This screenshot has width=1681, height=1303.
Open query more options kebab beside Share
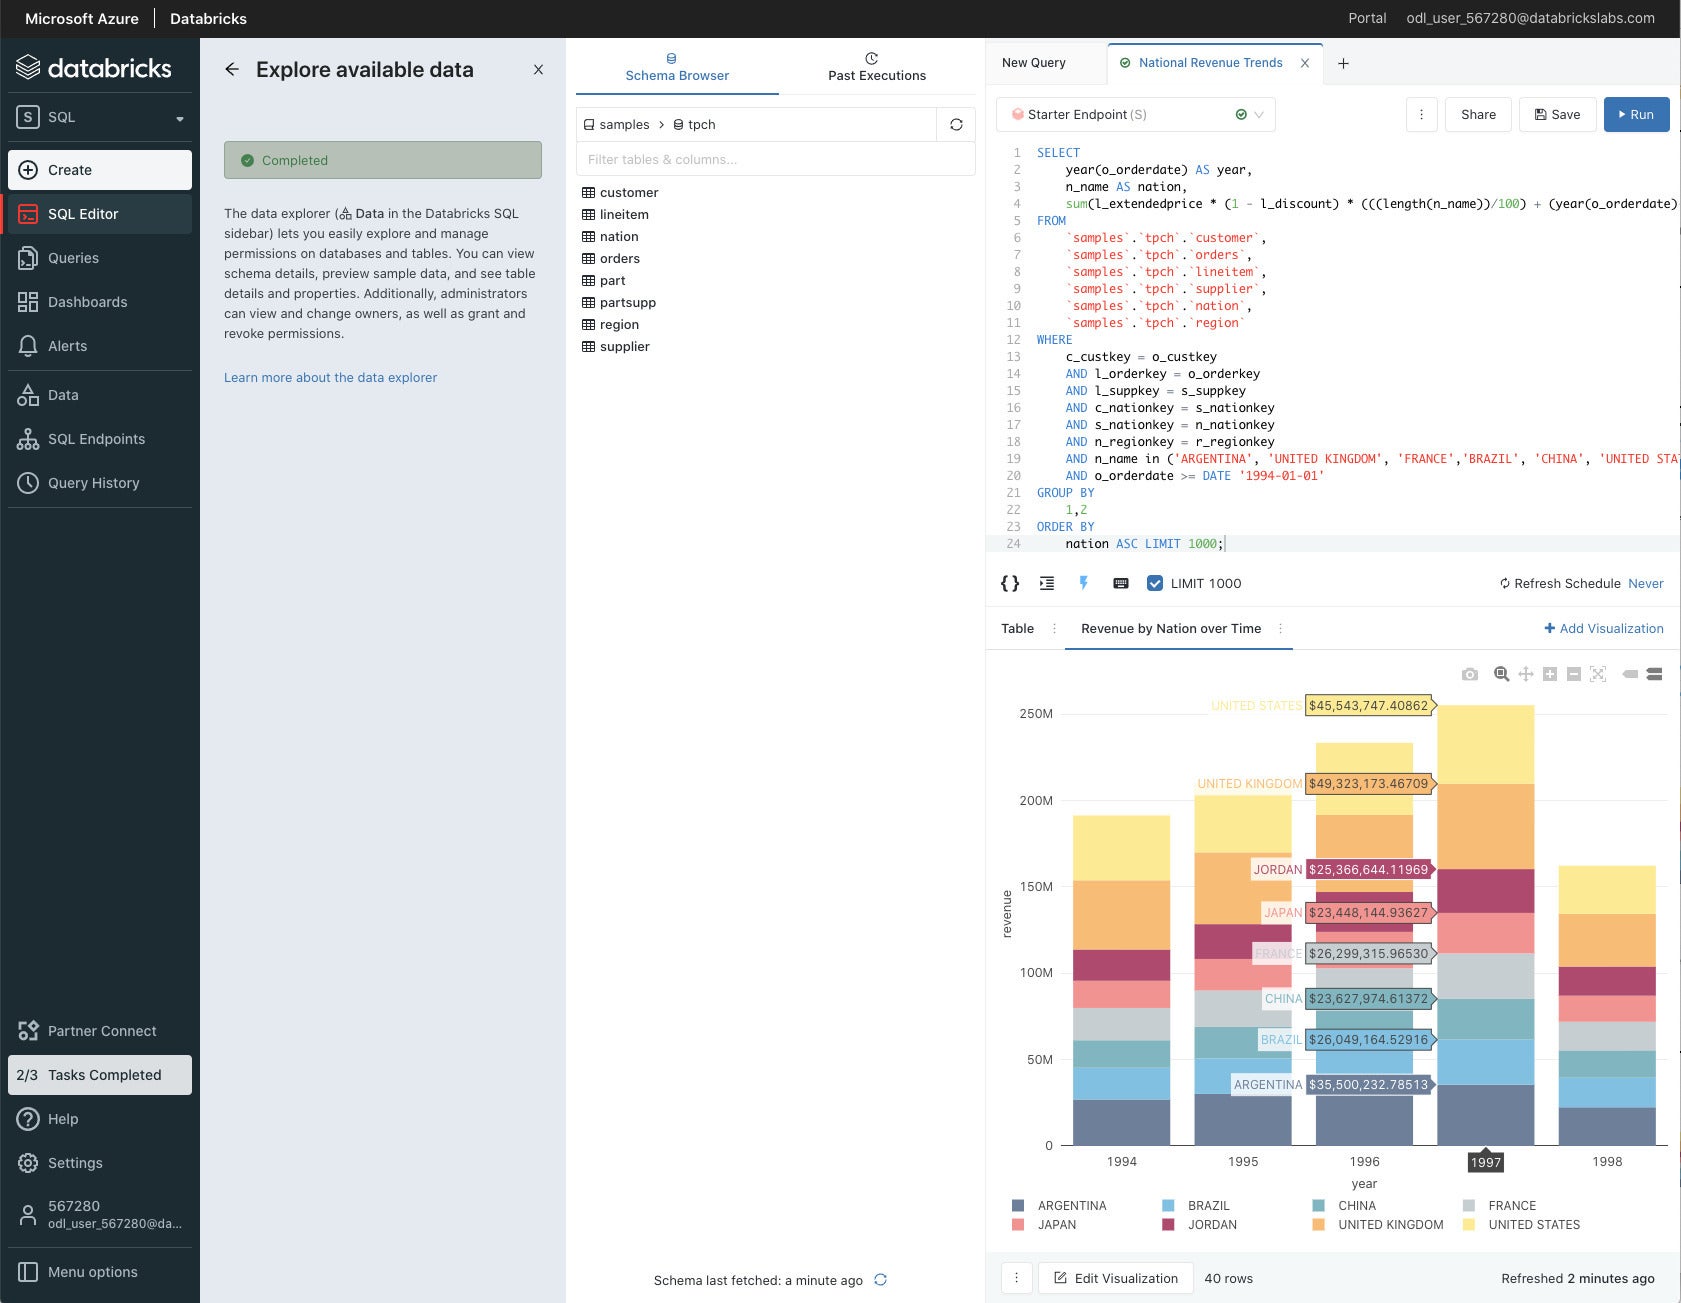pos(1421,114)
